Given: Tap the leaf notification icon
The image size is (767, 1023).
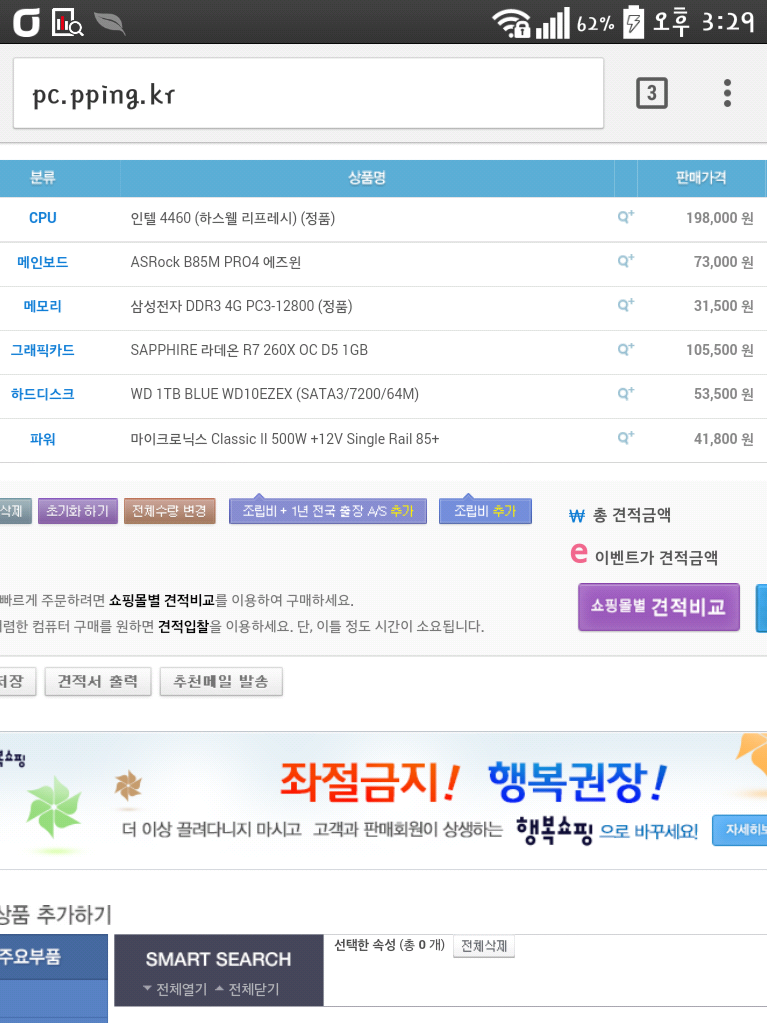Looking at the screenshot, I should click(x=109, y=23).
